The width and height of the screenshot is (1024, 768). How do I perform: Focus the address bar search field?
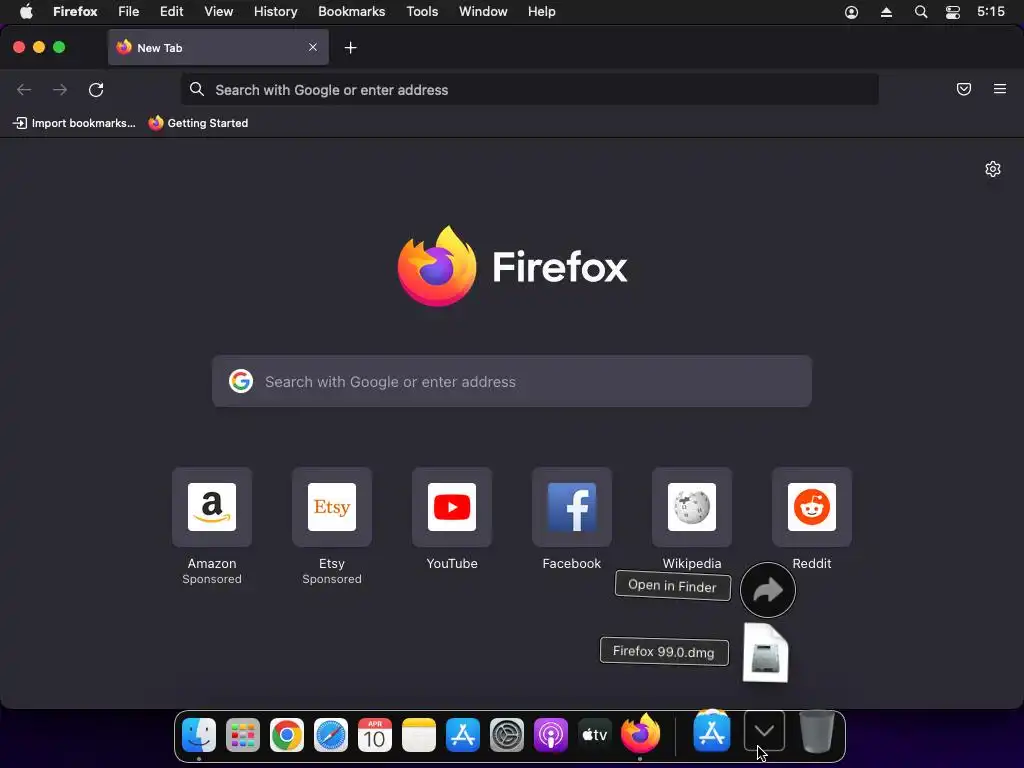[x=530, y=89]
